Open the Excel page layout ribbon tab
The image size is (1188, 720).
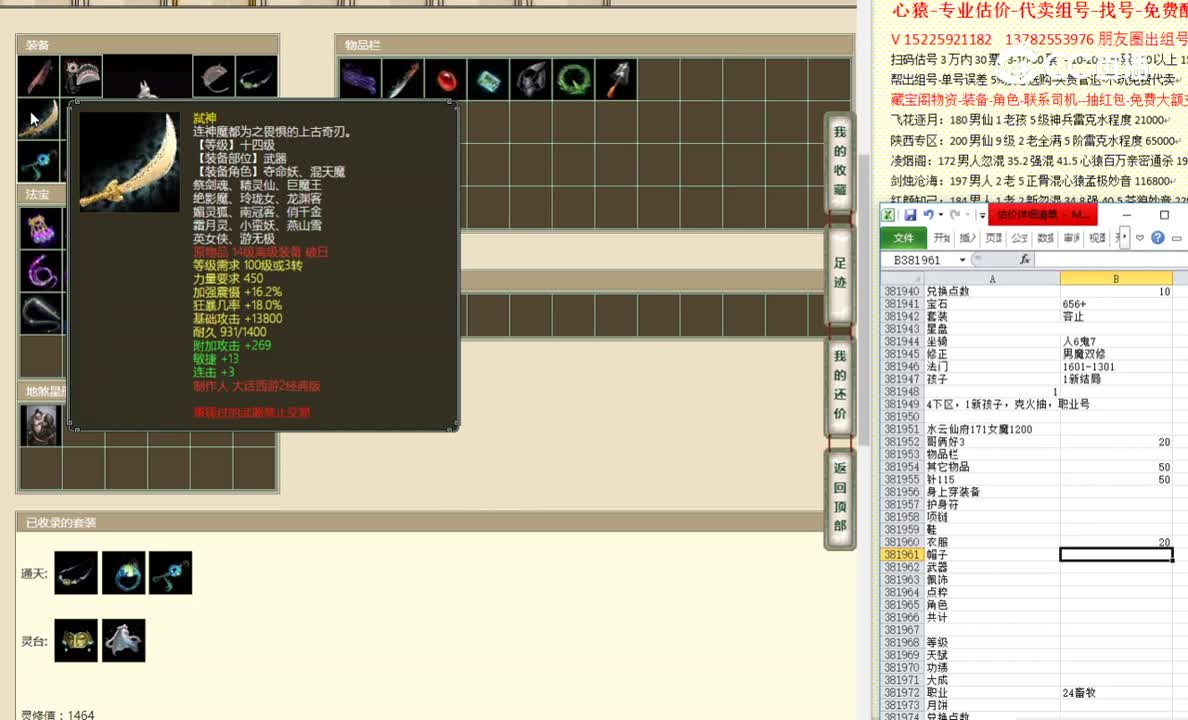993,238
